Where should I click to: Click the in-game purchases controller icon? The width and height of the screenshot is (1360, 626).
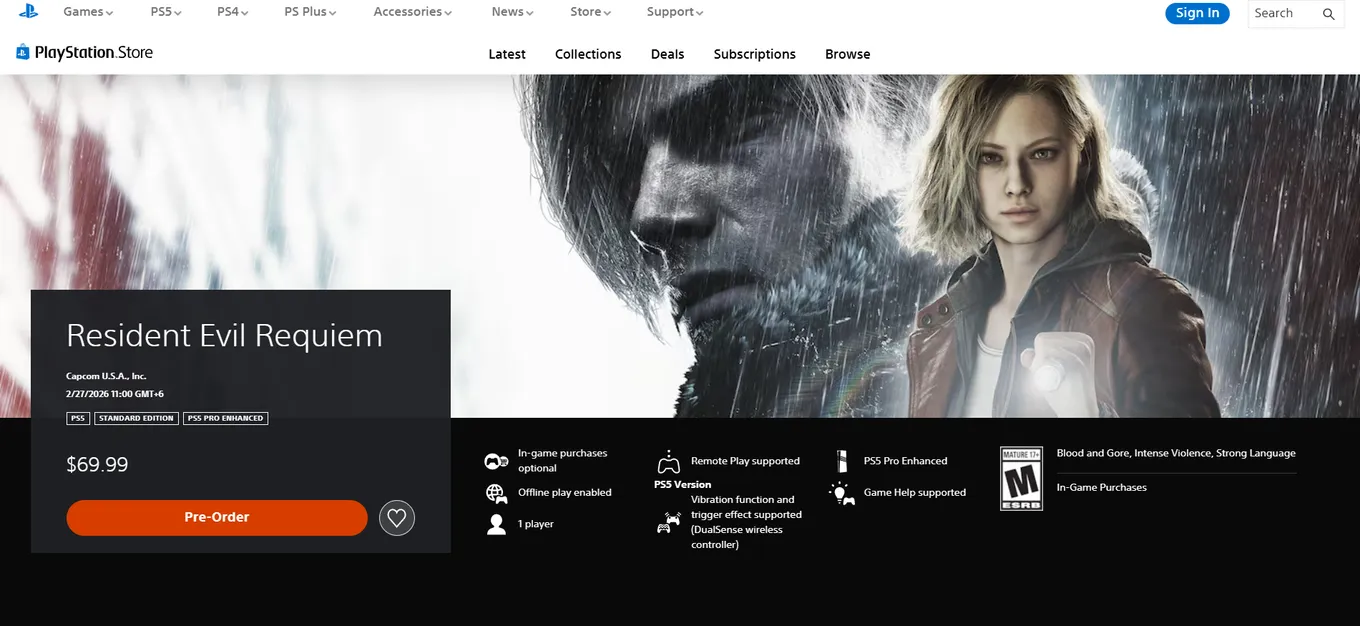point(496,461)
